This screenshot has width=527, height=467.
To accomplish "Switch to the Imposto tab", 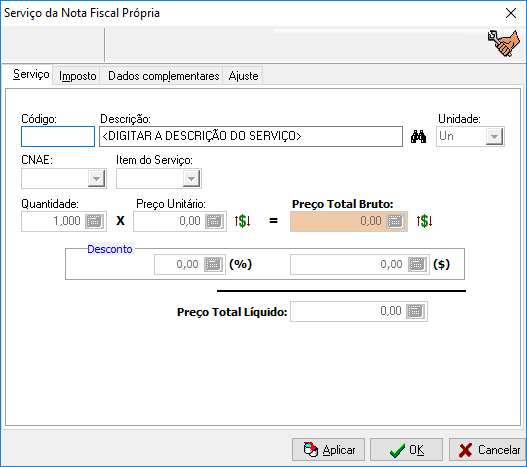I will coord(78,76).
